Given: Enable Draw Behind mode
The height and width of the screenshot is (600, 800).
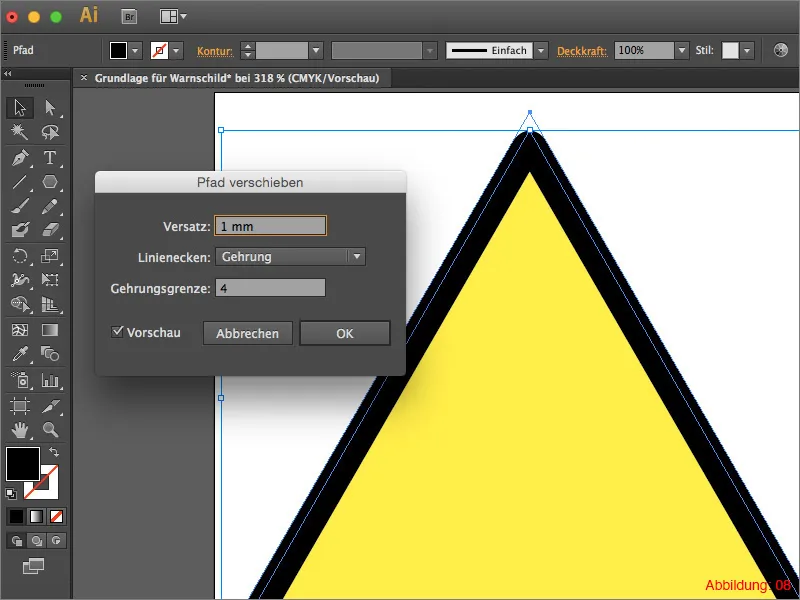Looking at the screenshot, I should [36, 541].
